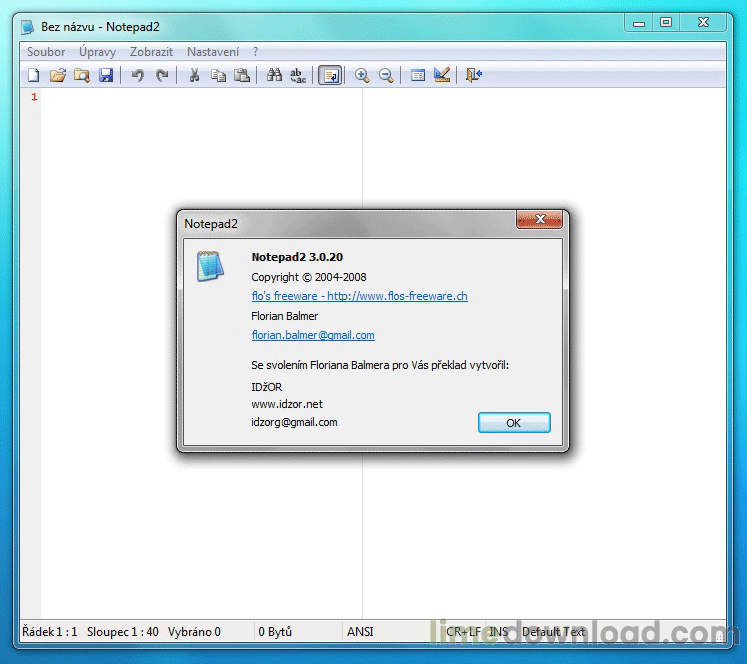Toggle the Word Wrap toolbar button
This screenshot has width=747, height=664.
click(330, 75)
